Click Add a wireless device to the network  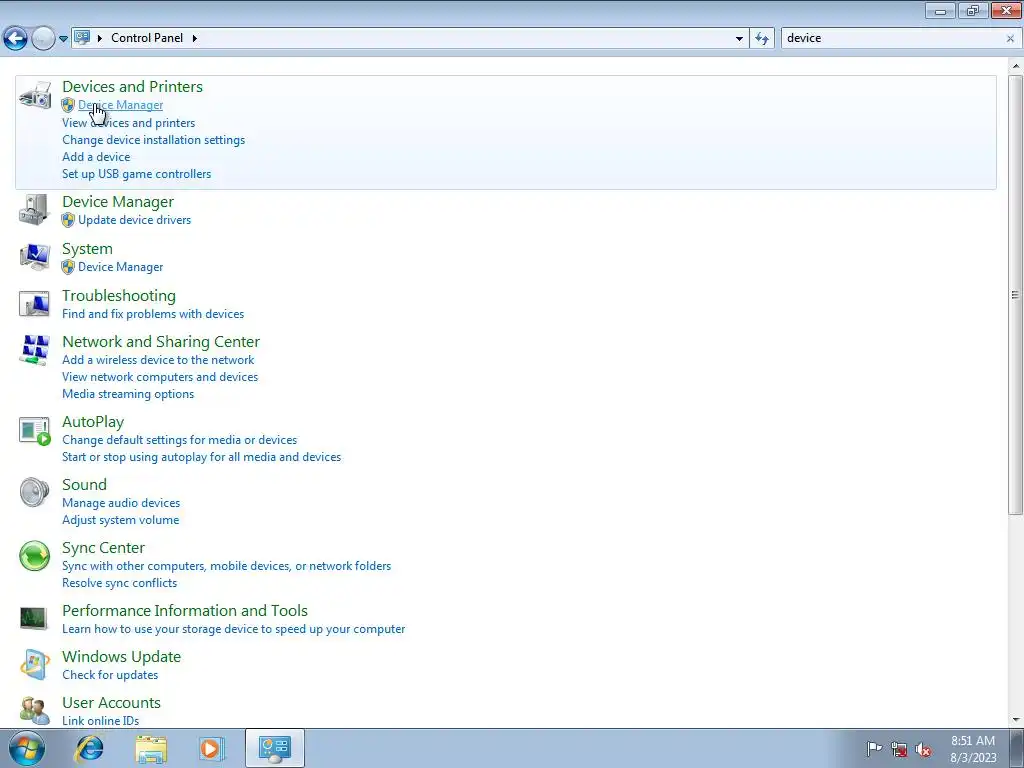coord(158,360)
